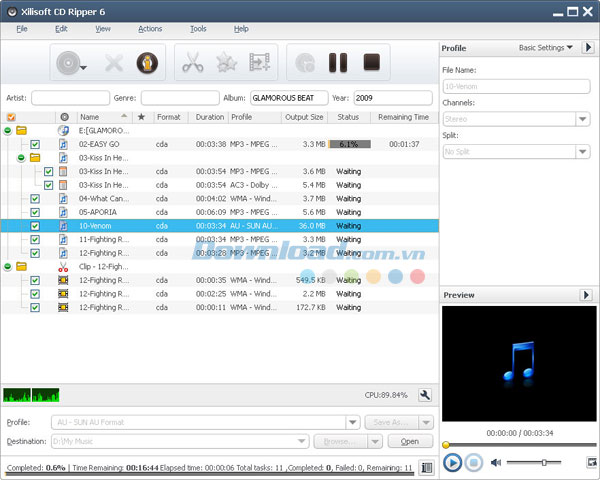Click the CD disc load toolbar icon

[70, 63]
